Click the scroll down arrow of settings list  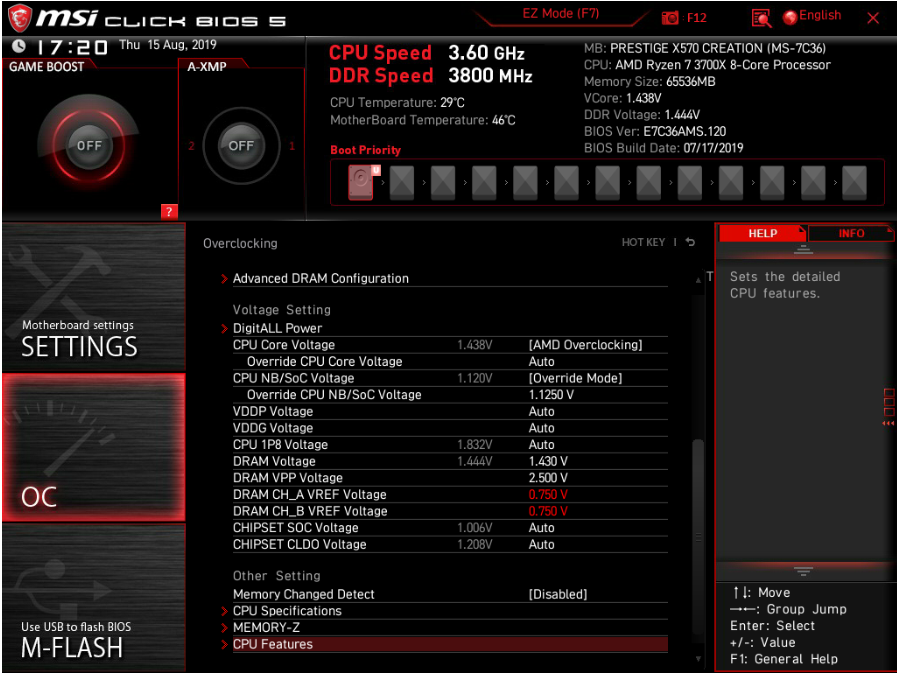[698, 659]
